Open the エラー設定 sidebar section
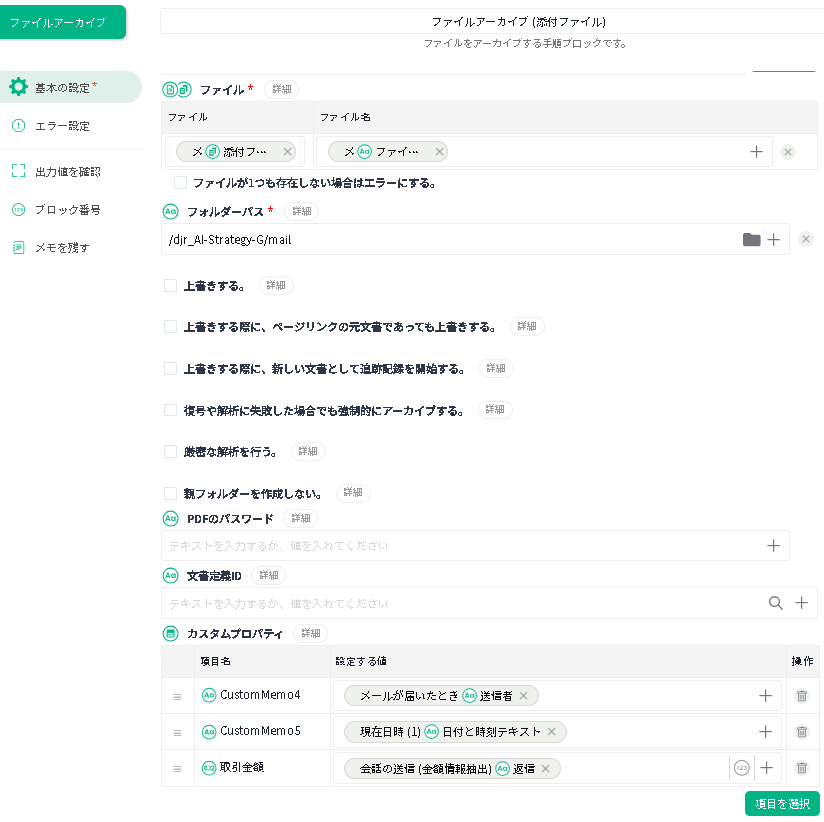 click(62, 126)
